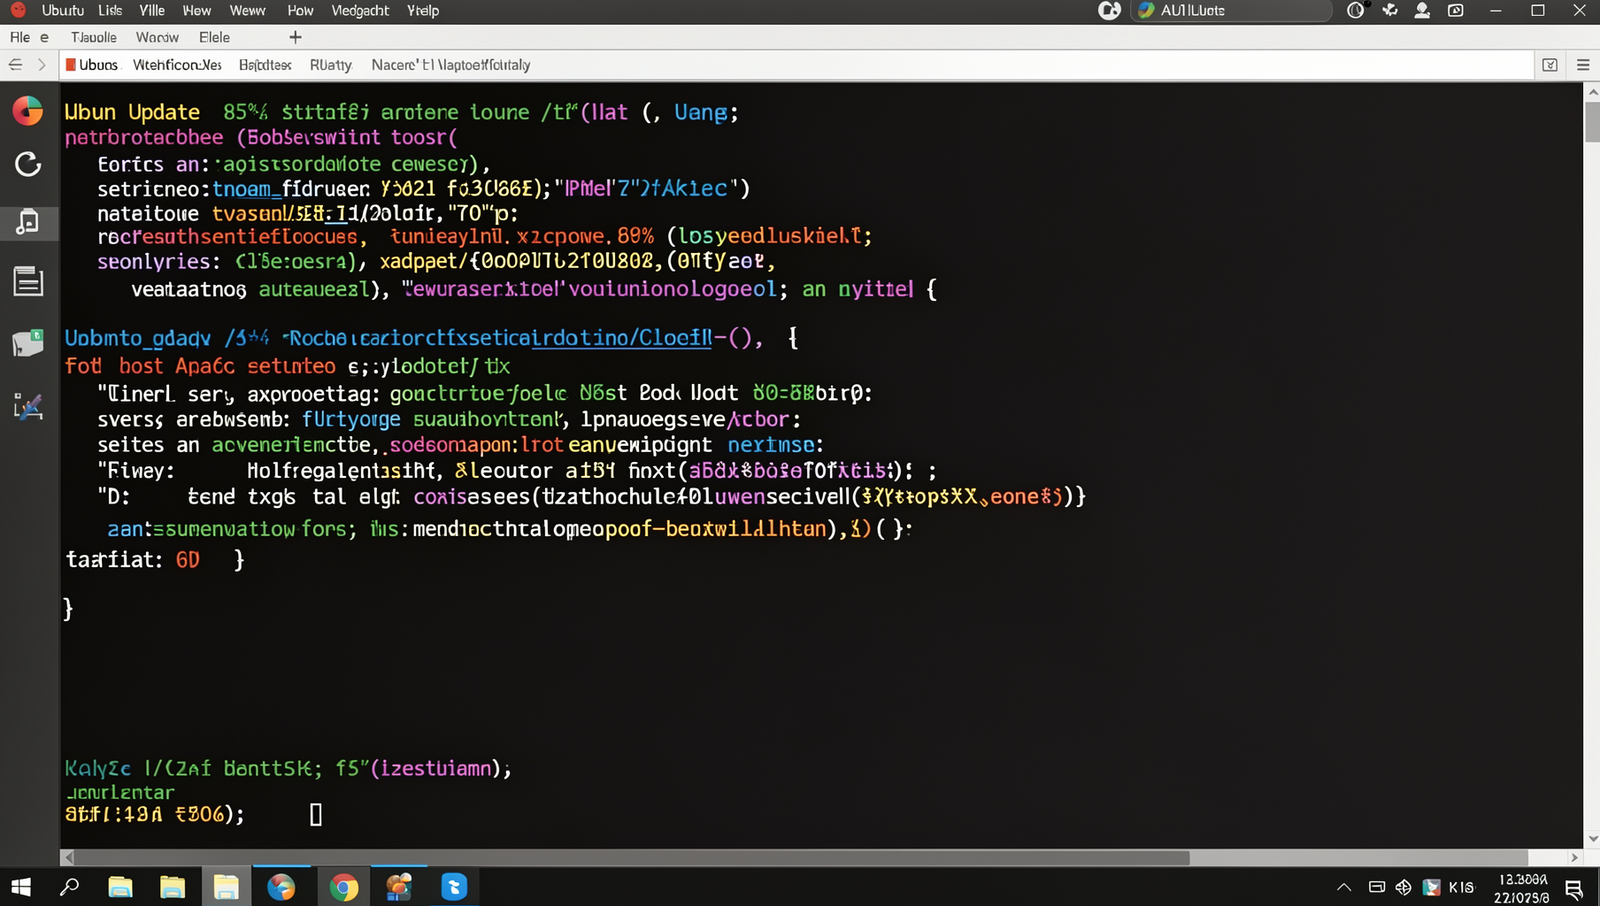Open the user profile icon in title bar
The image size is (1600, 906).
(1422, 10)
